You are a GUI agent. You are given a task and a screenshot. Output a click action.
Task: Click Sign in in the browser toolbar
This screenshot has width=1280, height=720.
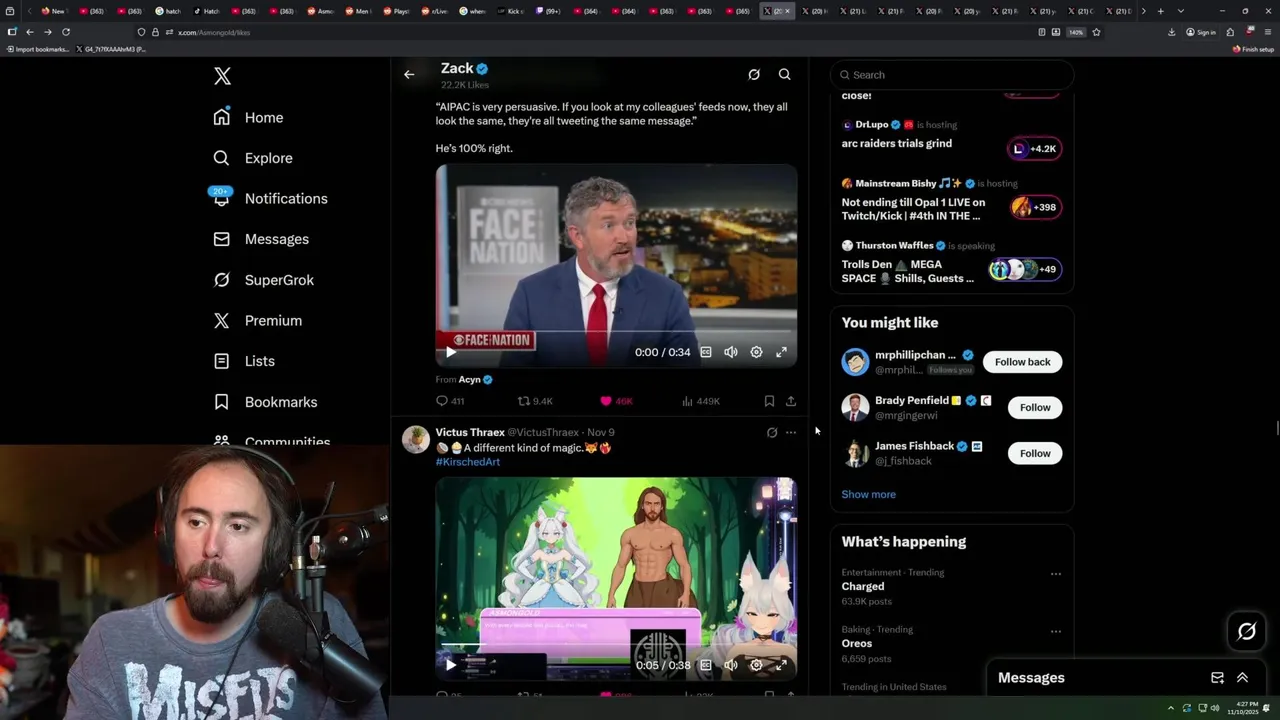pyautogui.click(x=1201, y=32)
